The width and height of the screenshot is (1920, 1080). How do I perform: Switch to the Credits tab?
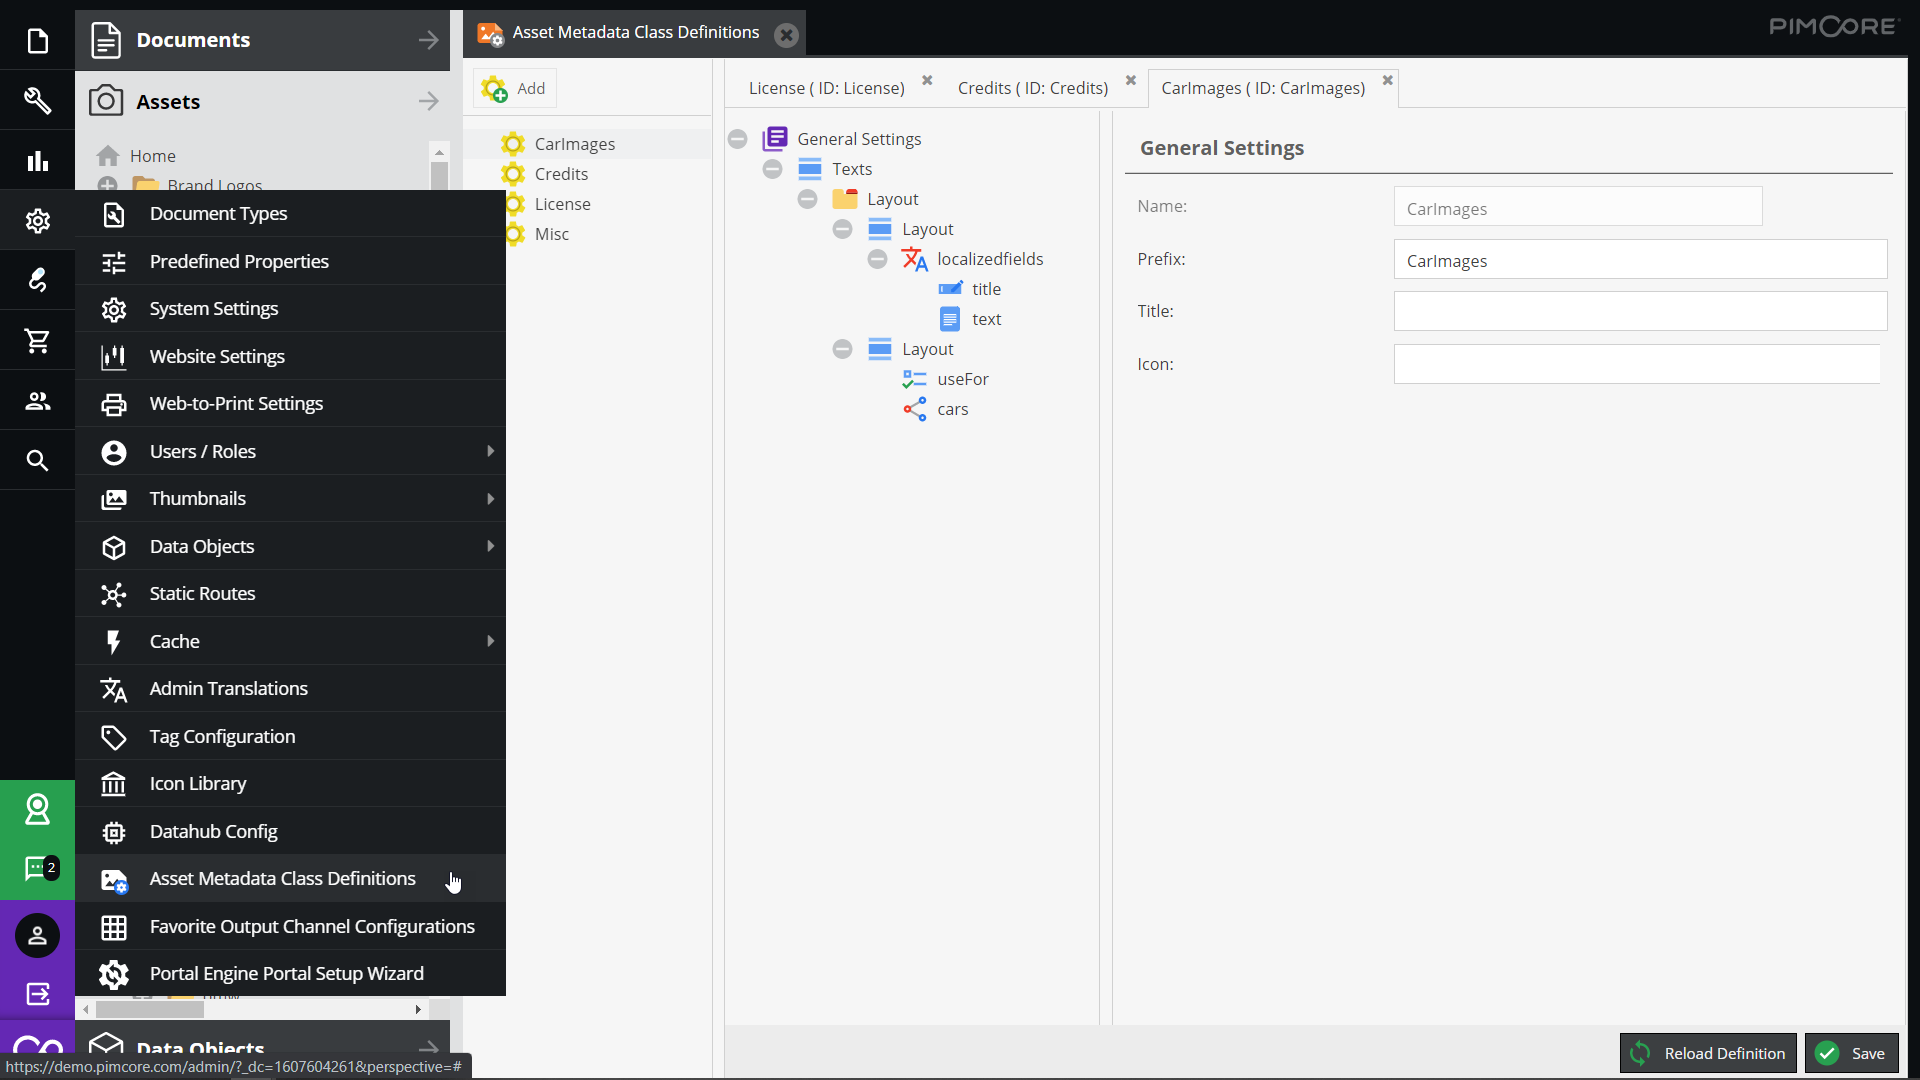pyautogui.click(x=1032, y=88)
